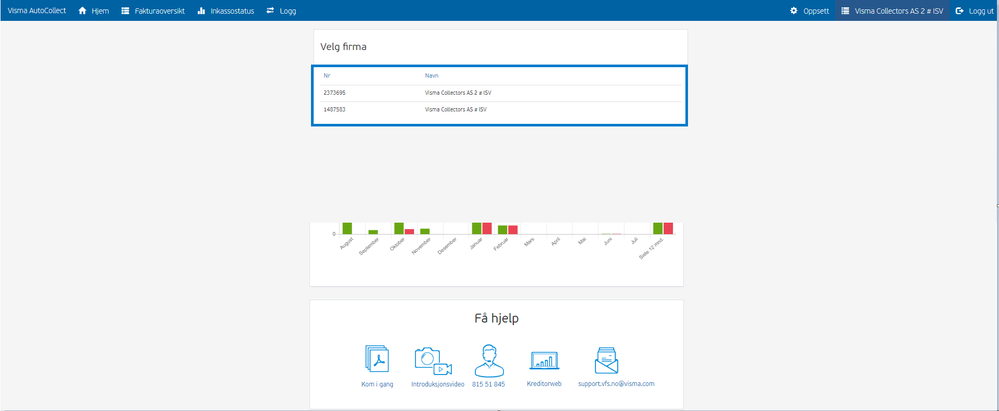Click phone number 815 51 845
The image size is (999, 411).
coord(489,385)
